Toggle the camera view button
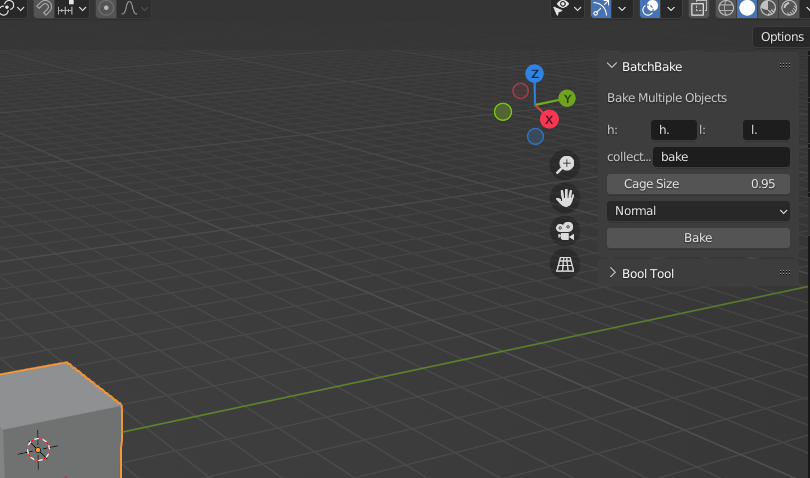Screen dimensions: 810x478 565,231
